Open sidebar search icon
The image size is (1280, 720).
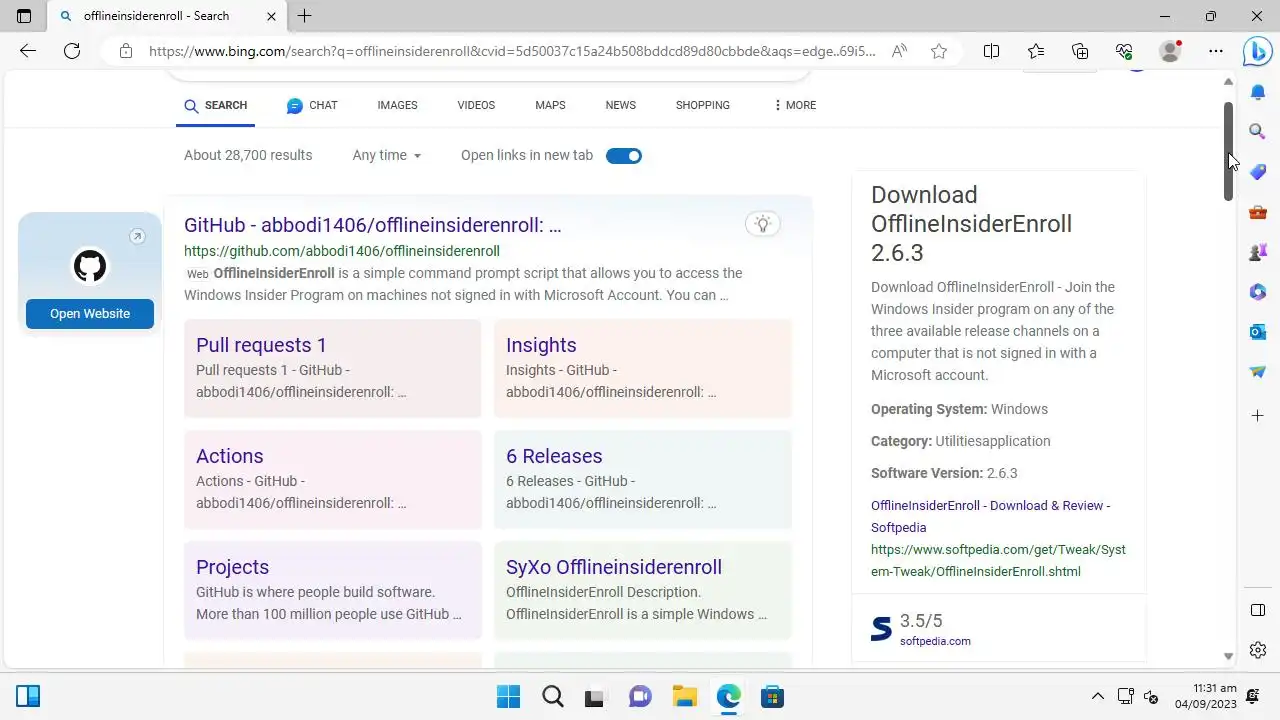pos(1258,131)
